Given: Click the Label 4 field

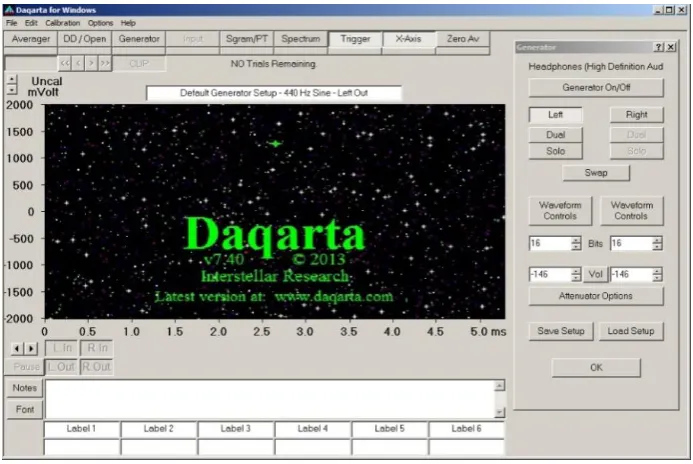Looking at the screenshot, I should tap(312, 429).
